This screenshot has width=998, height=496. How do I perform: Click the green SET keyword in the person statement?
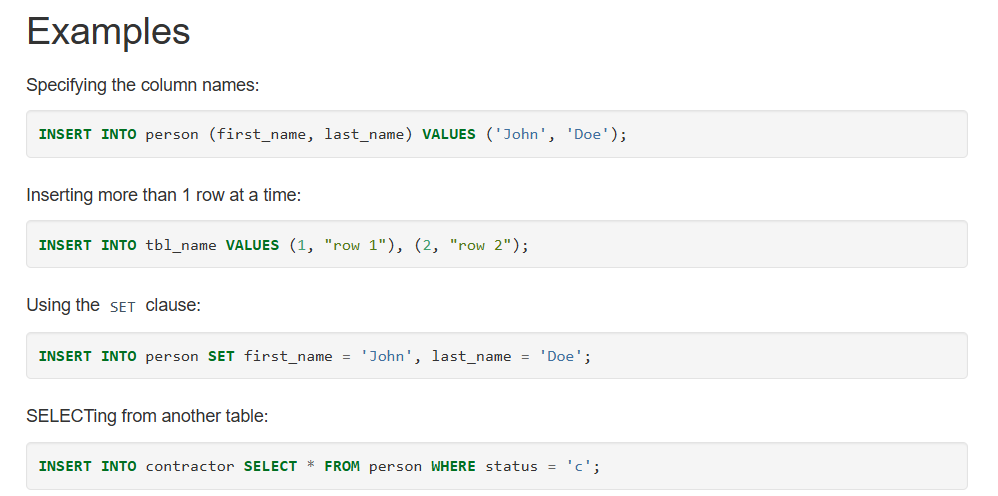[x=221, y=356]
